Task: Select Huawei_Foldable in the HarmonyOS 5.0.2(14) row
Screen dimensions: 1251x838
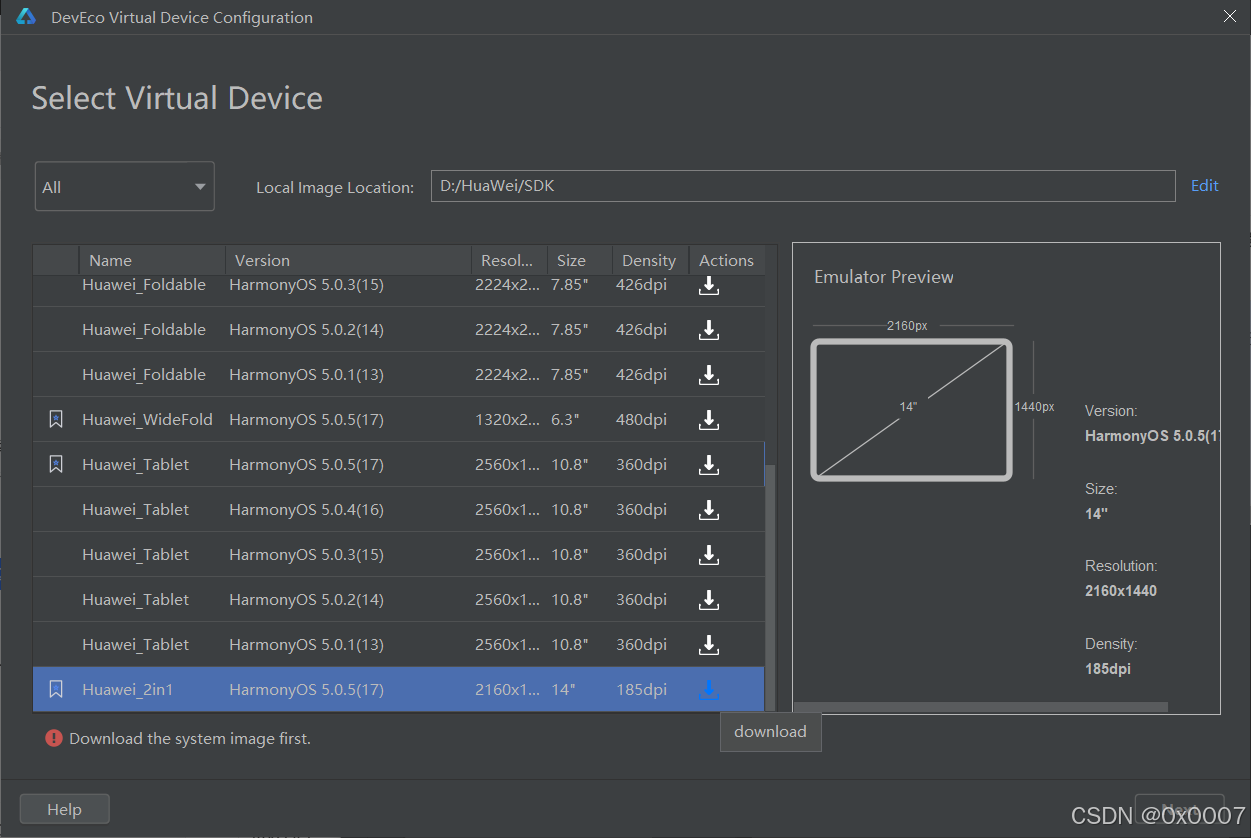Action: (144, 330)
